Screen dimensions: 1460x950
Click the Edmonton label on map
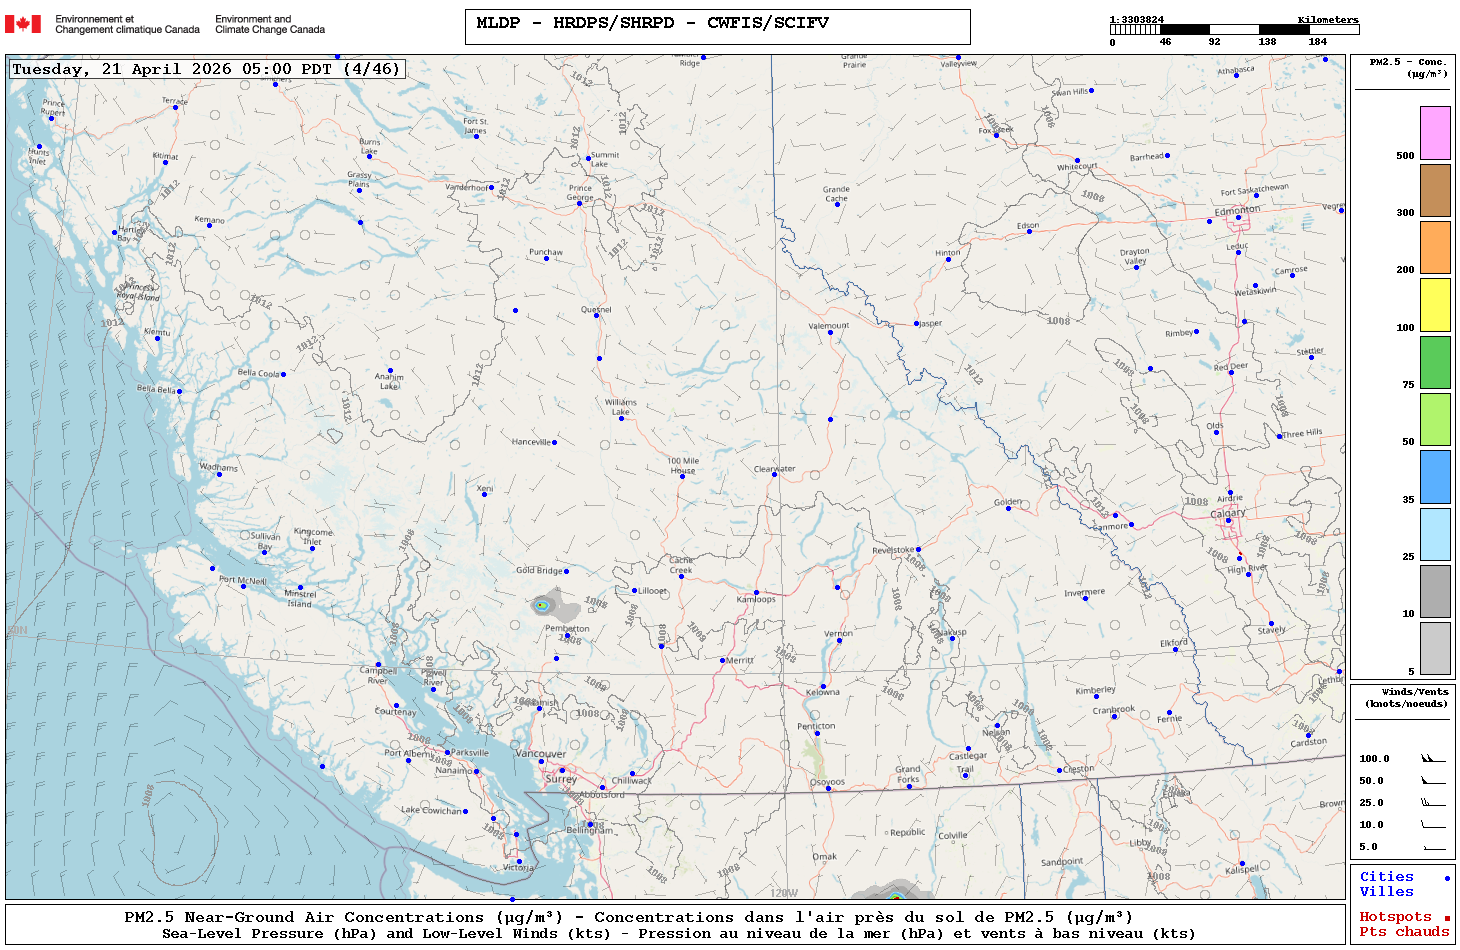[x=1237, y=211]
